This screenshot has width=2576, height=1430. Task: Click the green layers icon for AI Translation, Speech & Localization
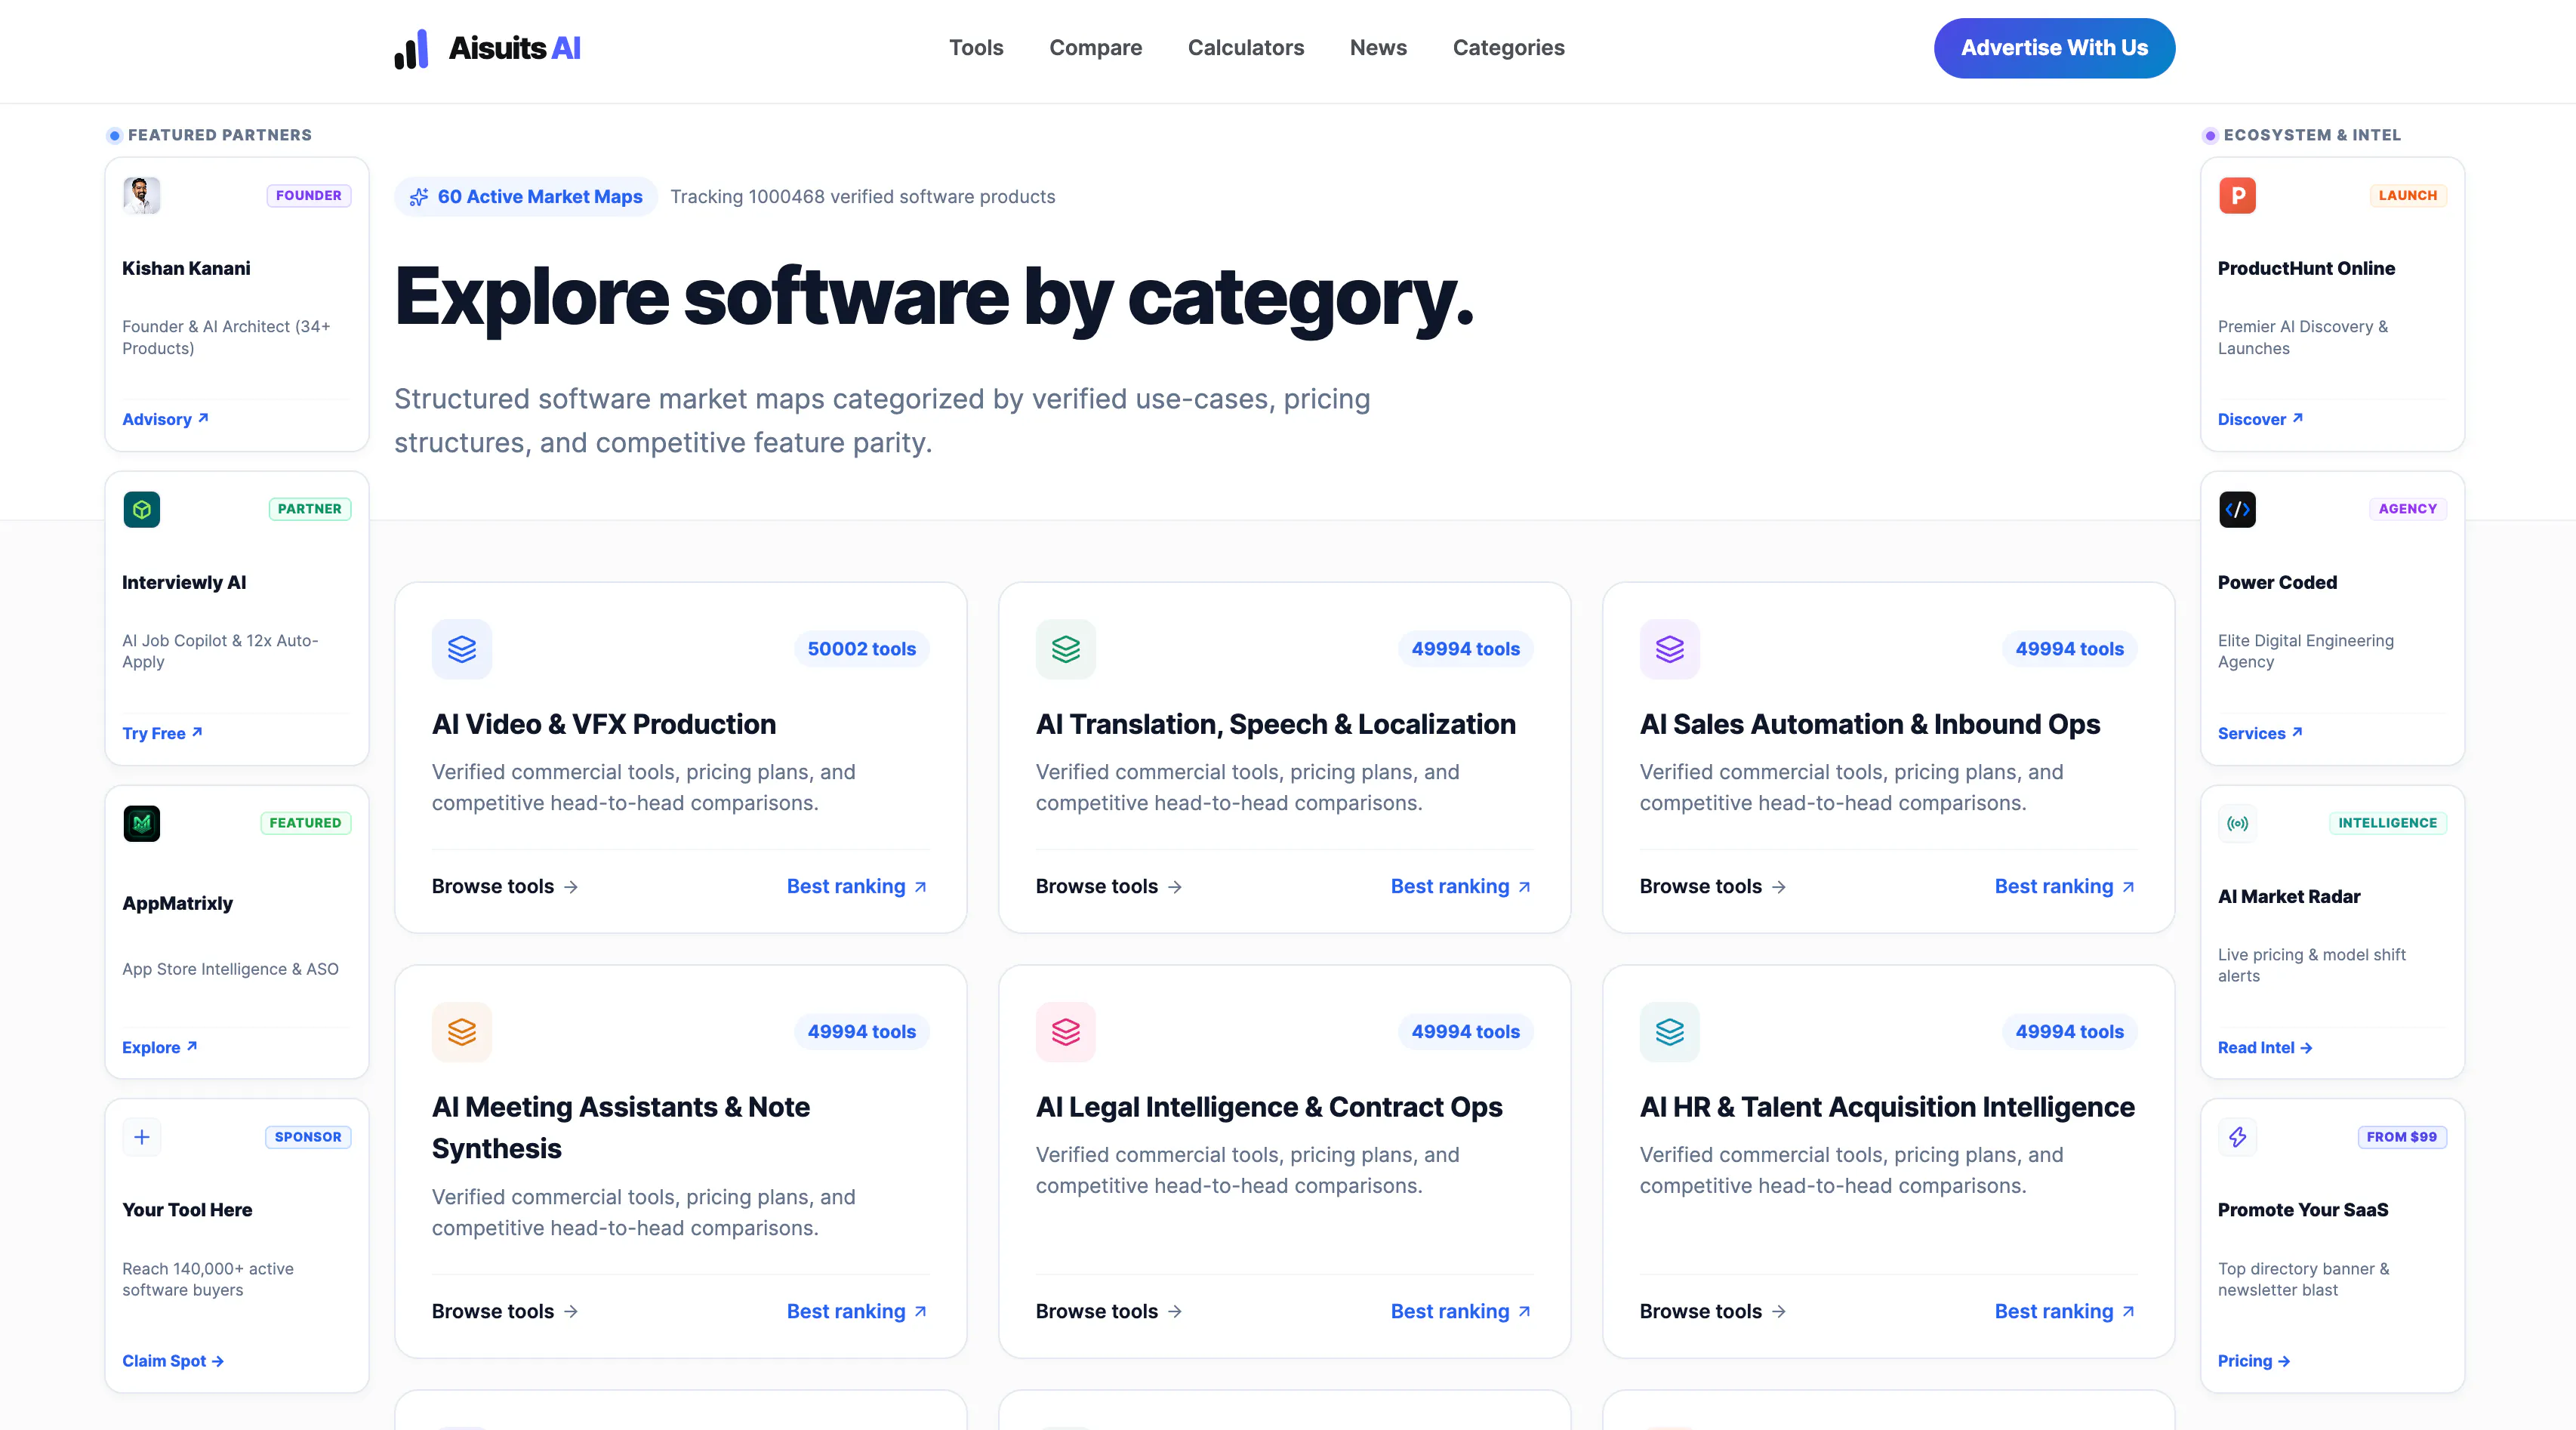pyautogui.click(x=1066, y=649)
